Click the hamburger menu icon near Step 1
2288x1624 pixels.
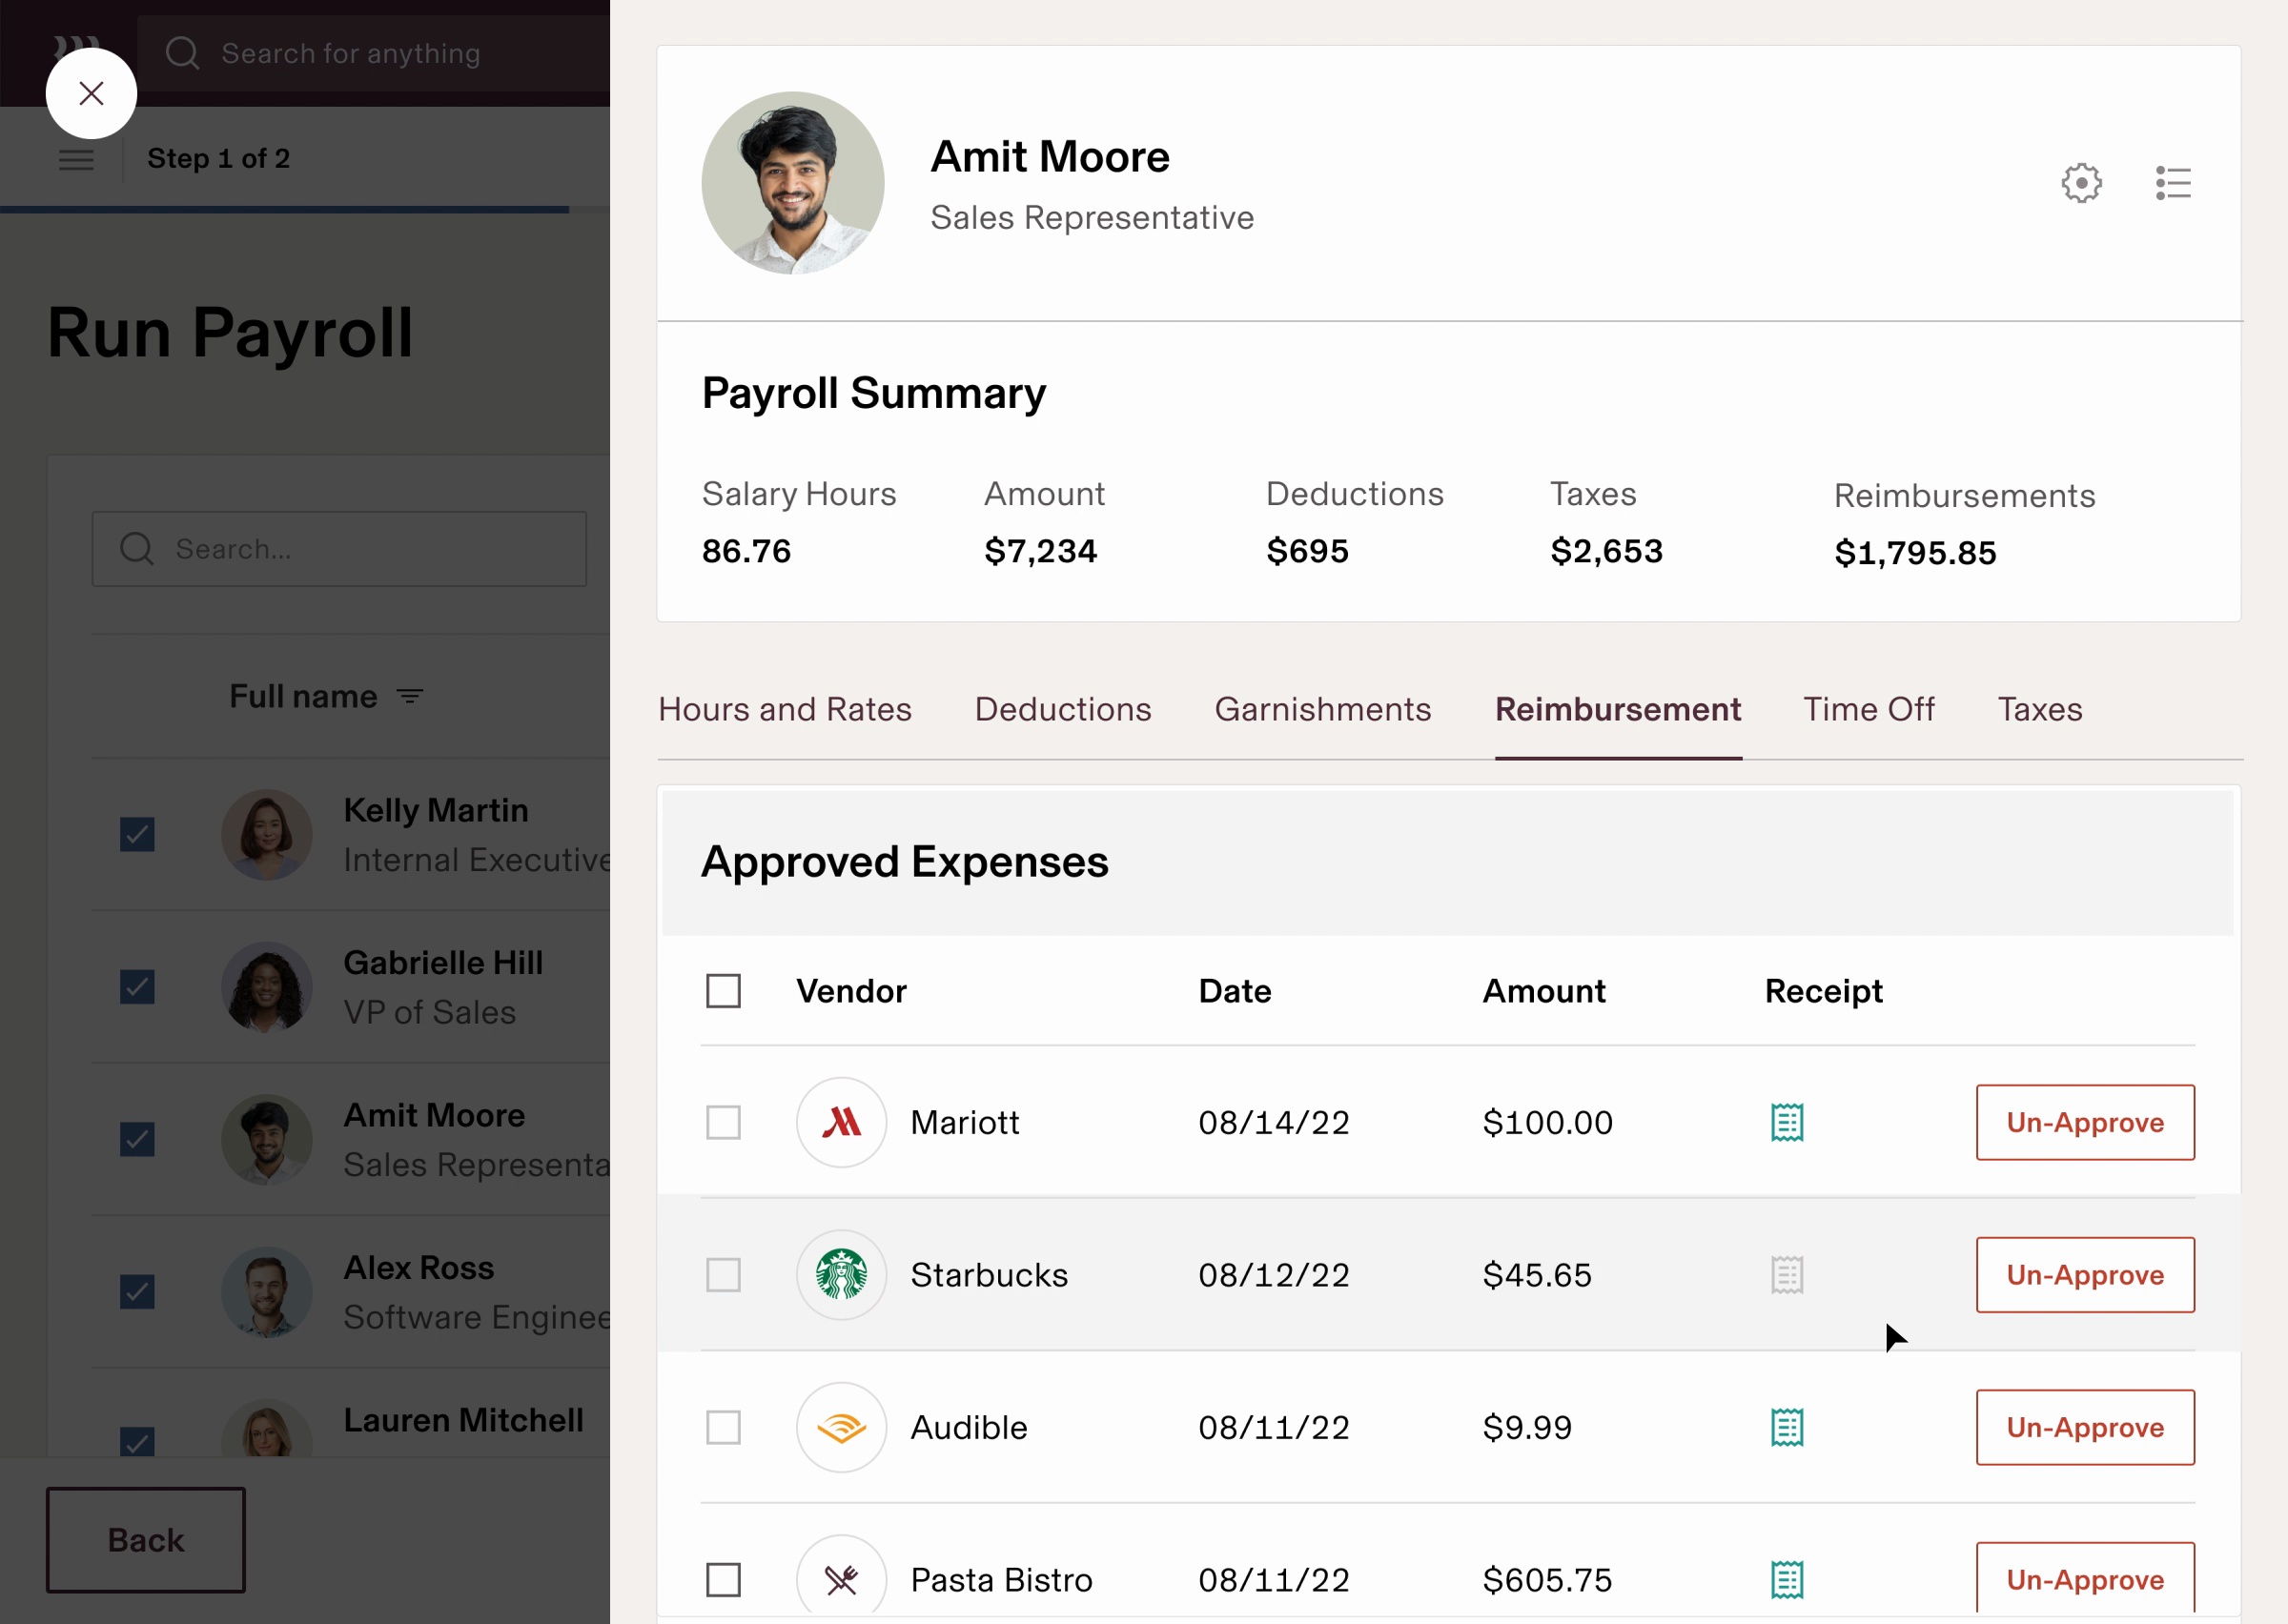76,159
